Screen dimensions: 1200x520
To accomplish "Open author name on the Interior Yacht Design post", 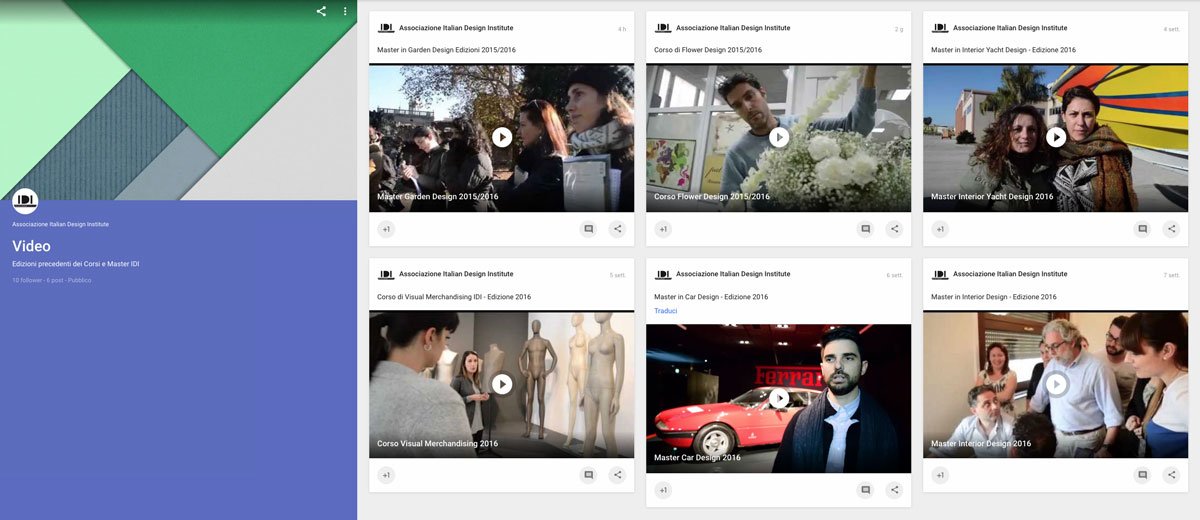I will click(x=1010, y=28).
